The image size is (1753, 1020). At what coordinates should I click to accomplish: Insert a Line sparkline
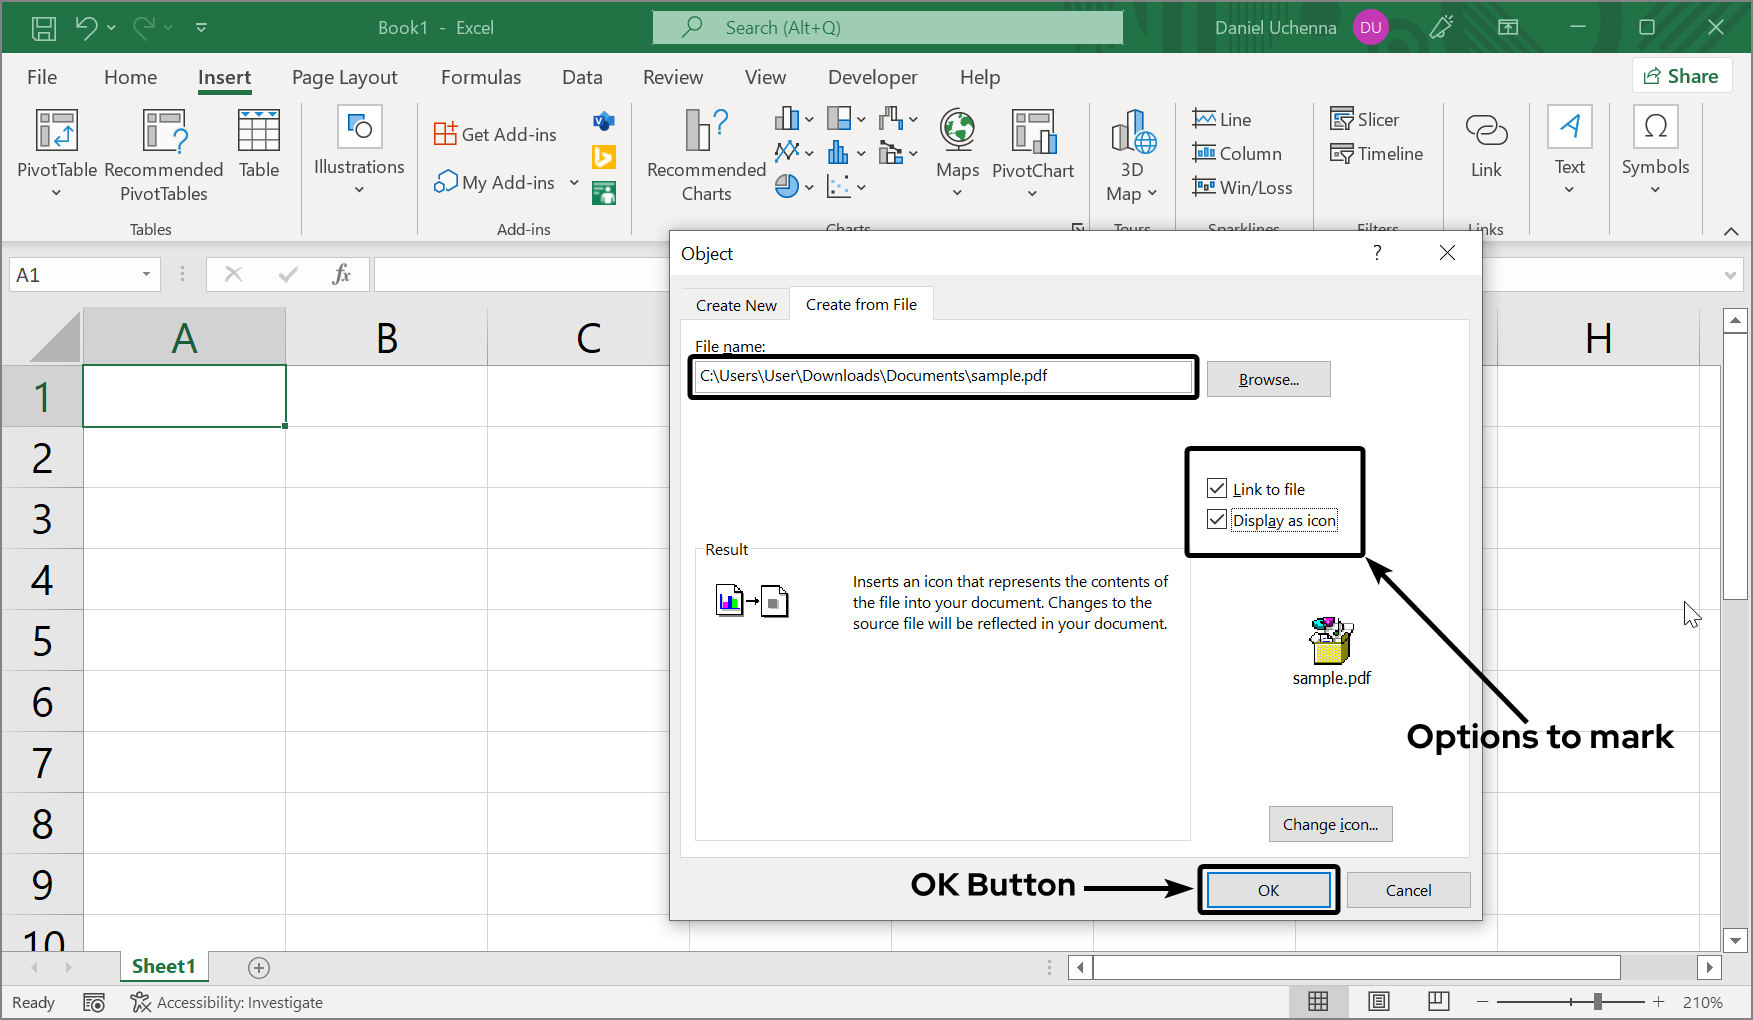[x=1221, y=119]
